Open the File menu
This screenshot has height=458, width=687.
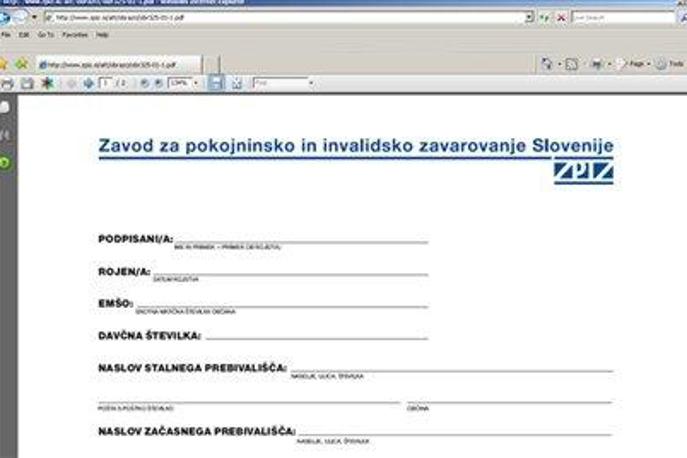click(6, 35)
